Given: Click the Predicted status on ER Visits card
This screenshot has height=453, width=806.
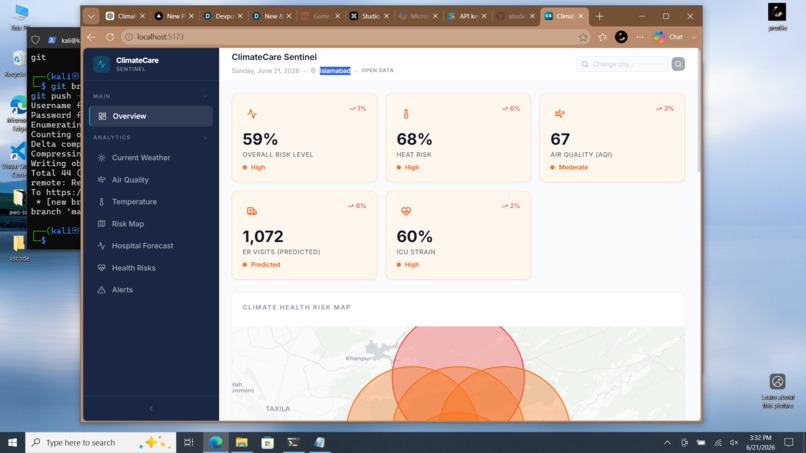Looking at the screenshot, I should [x=261, y=264].
